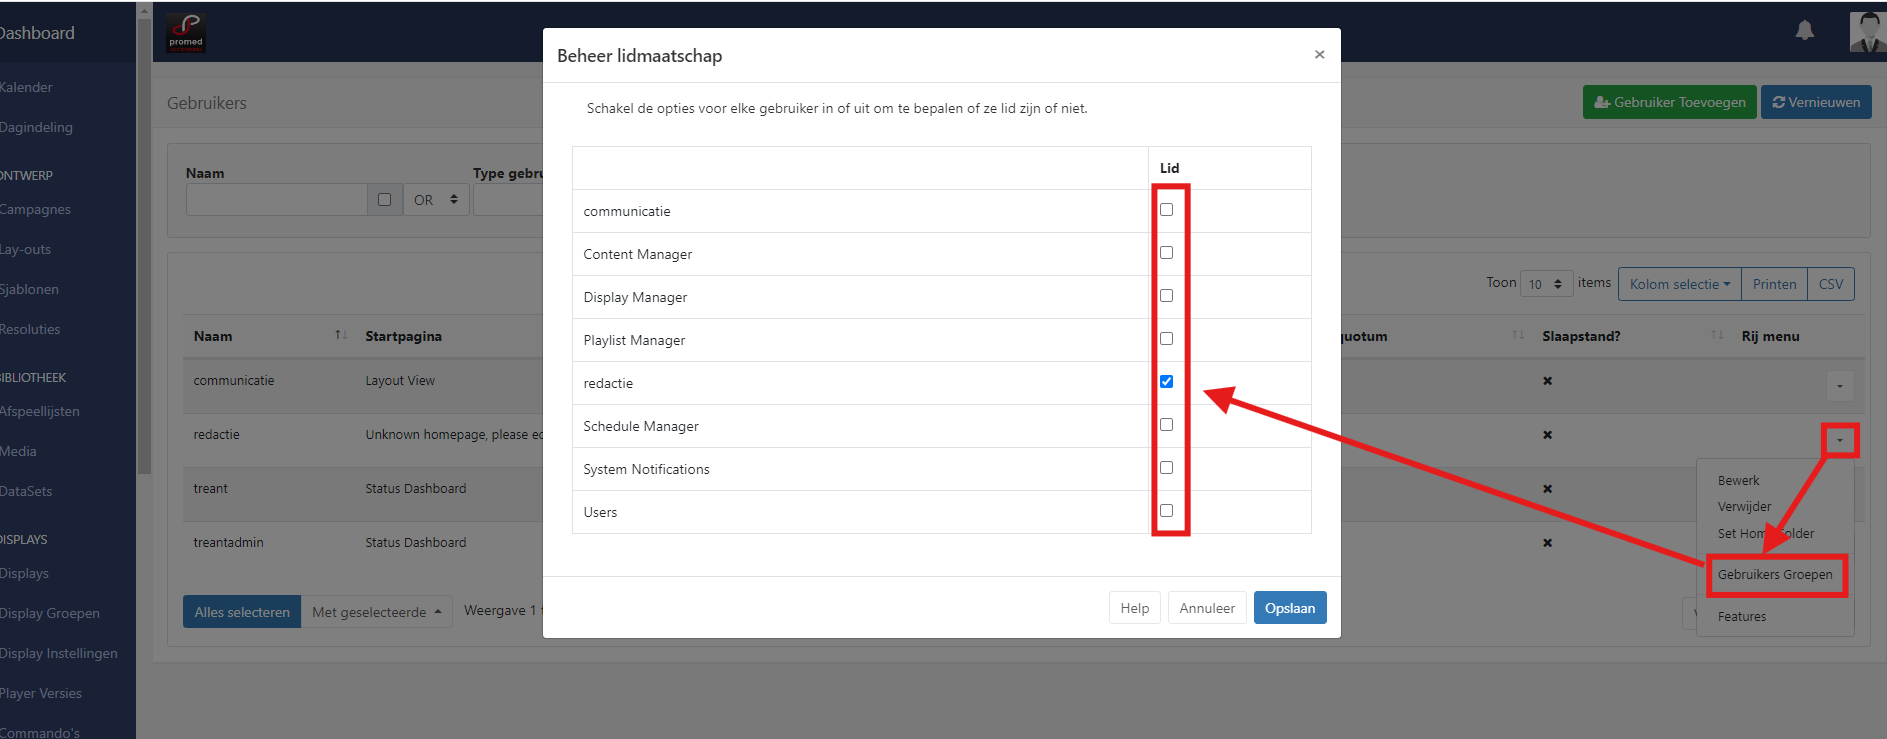This screenshot has height=739, width=1887.
Task: Save changes with Opslaan button
Action: (1289, 608)
